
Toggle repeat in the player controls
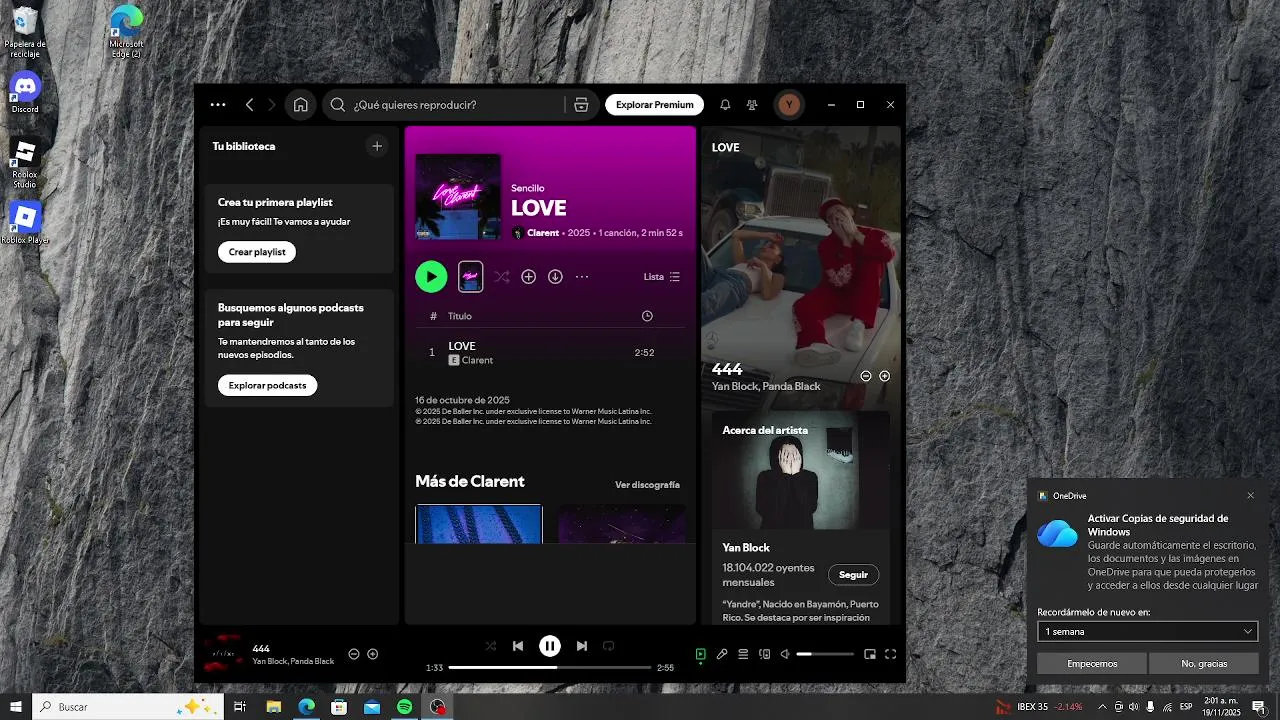coord(609,646)
